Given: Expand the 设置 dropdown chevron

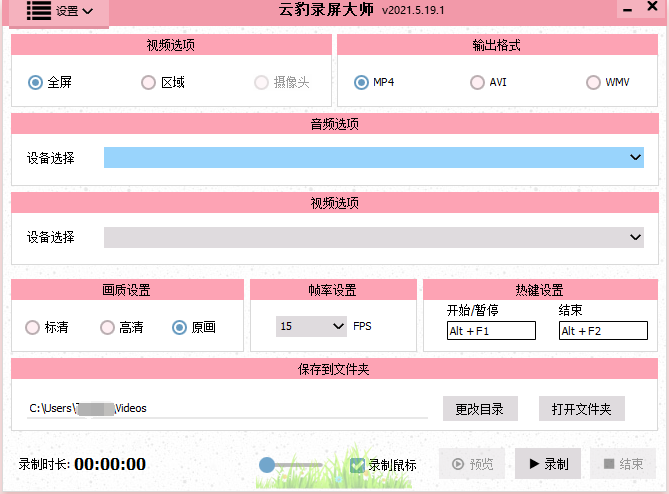Looking at the screenshot, I should (87, 11).
